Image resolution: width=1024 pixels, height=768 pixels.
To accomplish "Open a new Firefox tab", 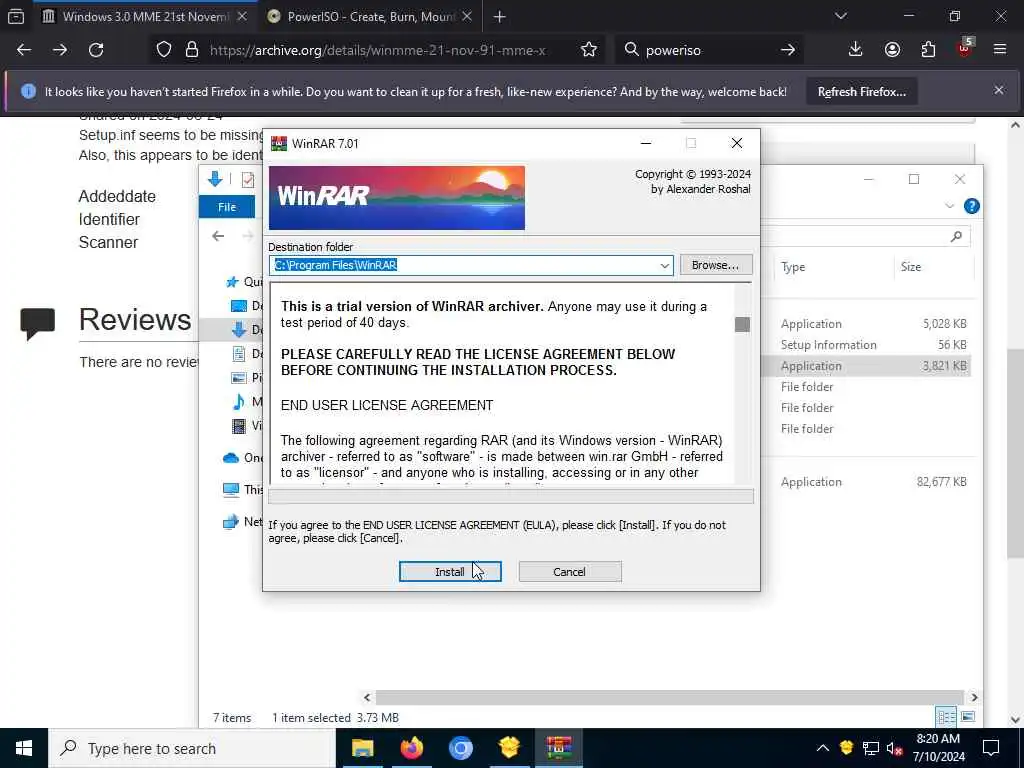I will pyautogui.click(x=500, y=17).
